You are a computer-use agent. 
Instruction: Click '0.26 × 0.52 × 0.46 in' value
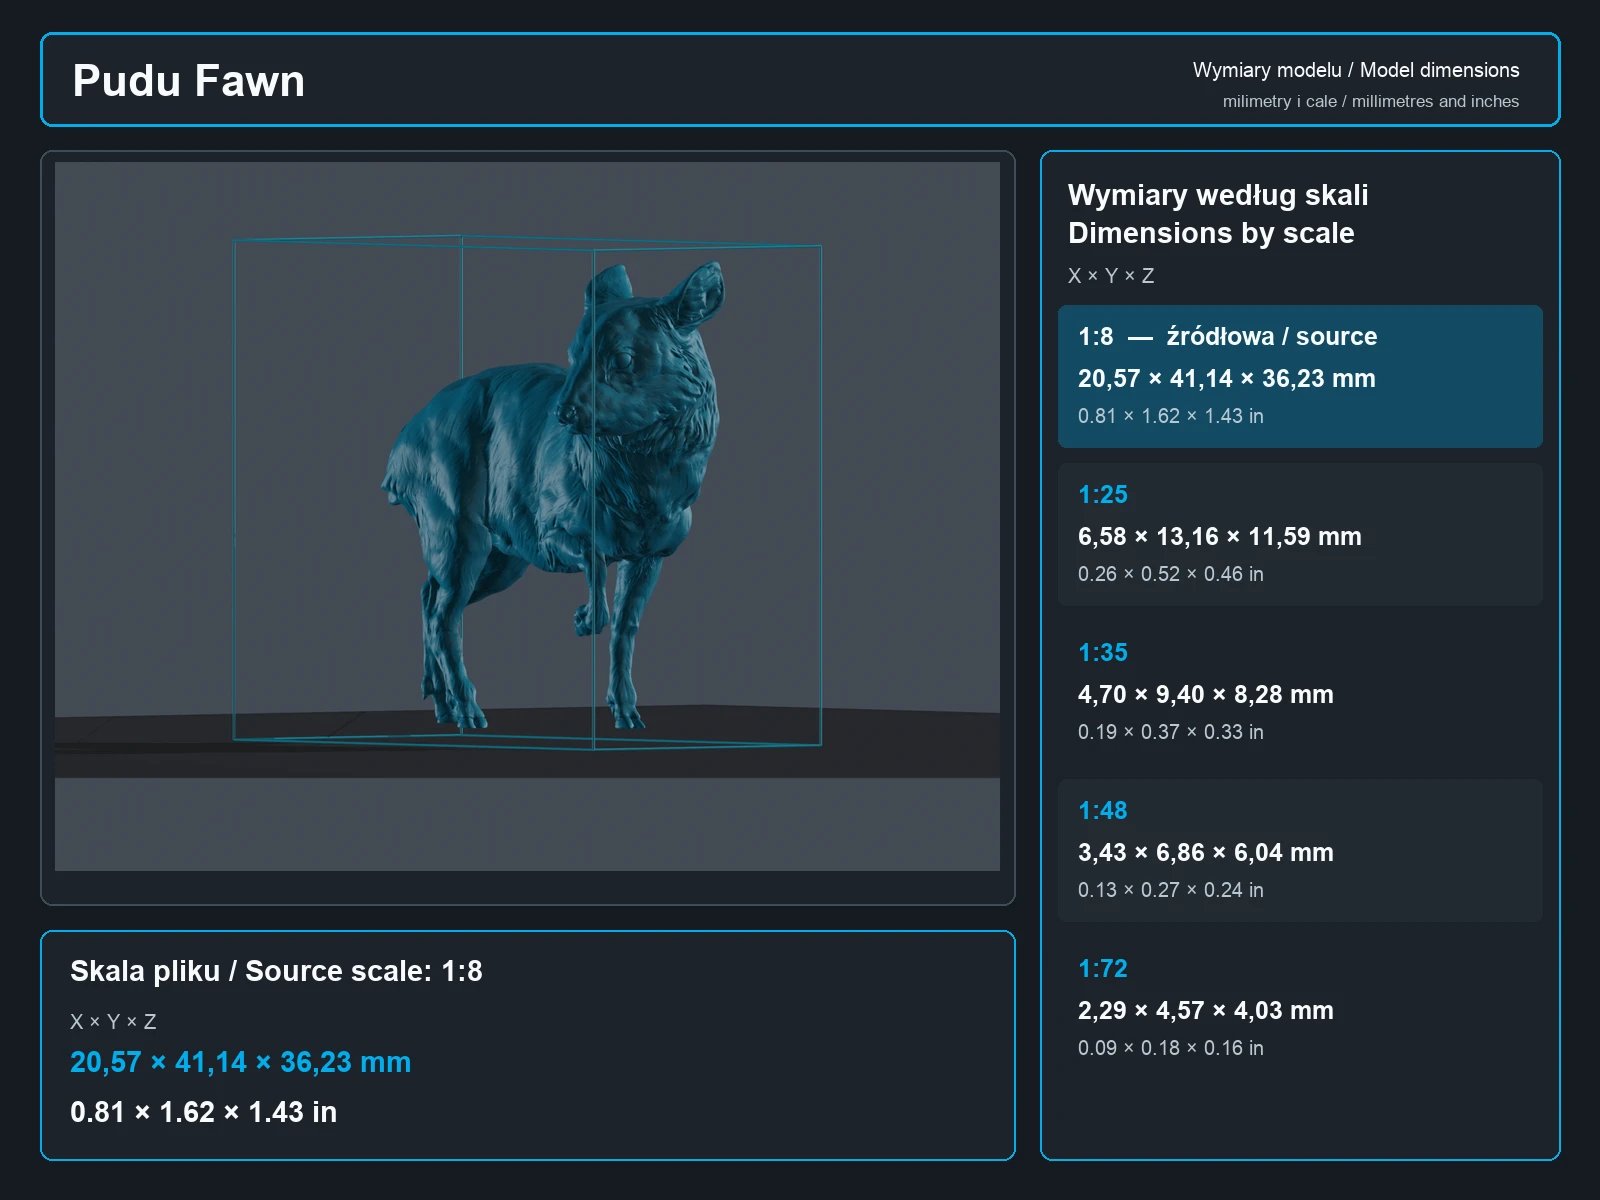[1170, 574]
